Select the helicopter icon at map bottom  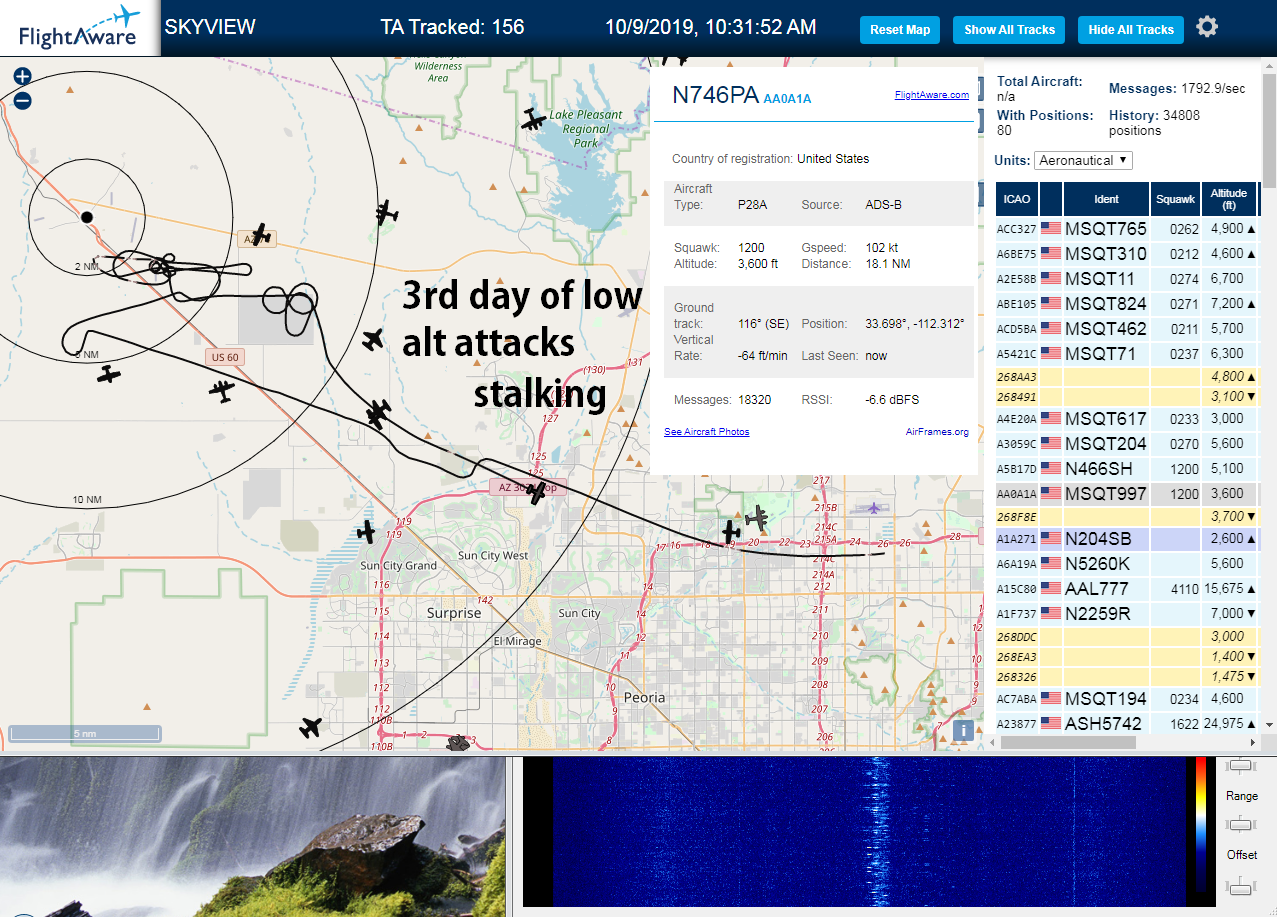(458, 742)
